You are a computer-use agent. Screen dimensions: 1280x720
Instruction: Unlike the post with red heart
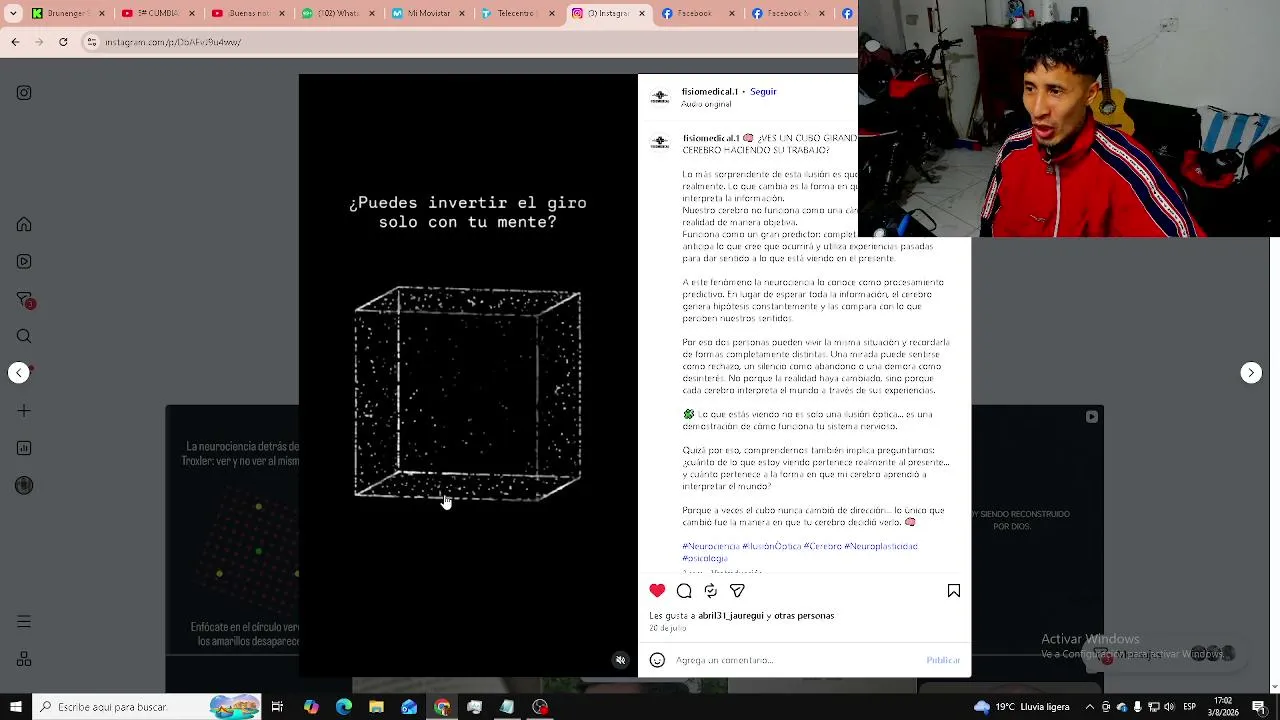click(x=657, y=591)
